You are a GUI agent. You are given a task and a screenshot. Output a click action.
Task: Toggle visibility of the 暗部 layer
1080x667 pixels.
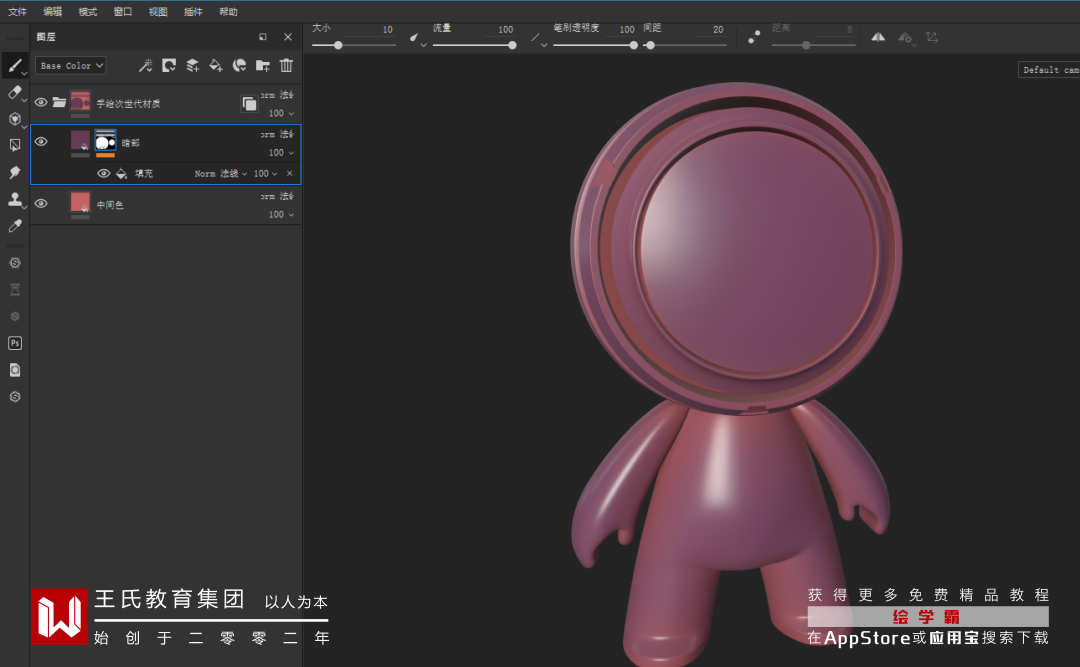(41, 142)
